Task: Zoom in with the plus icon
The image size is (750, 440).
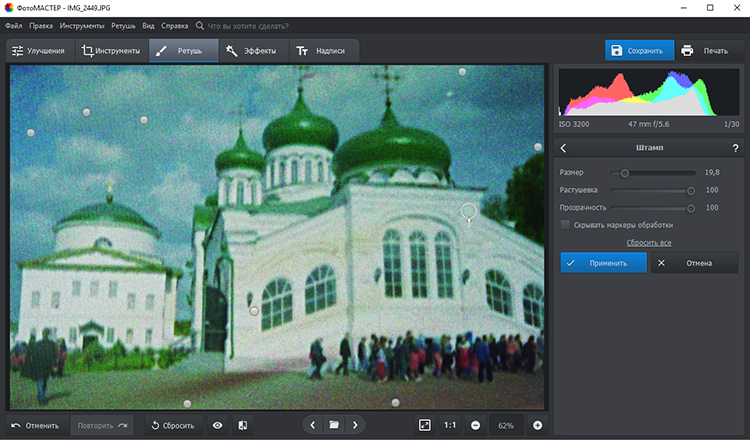Action: [537, 425]
